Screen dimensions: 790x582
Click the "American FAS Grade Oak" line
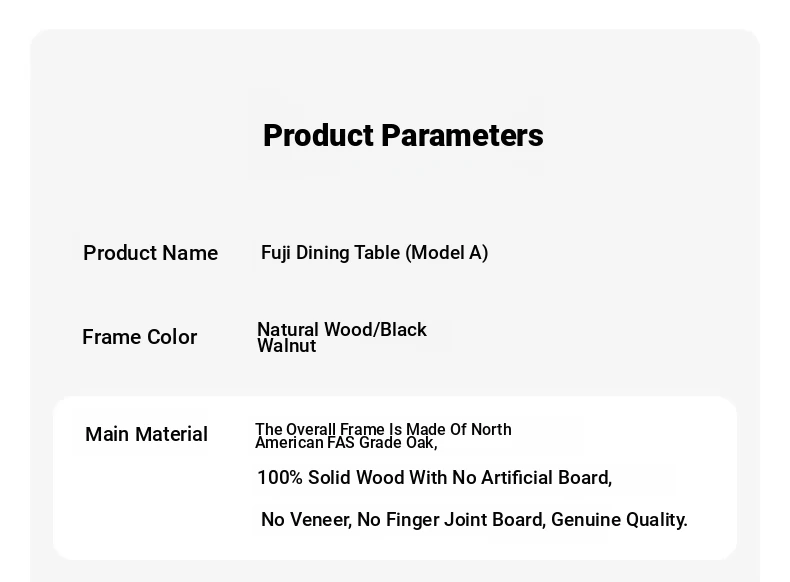[345, 443]
